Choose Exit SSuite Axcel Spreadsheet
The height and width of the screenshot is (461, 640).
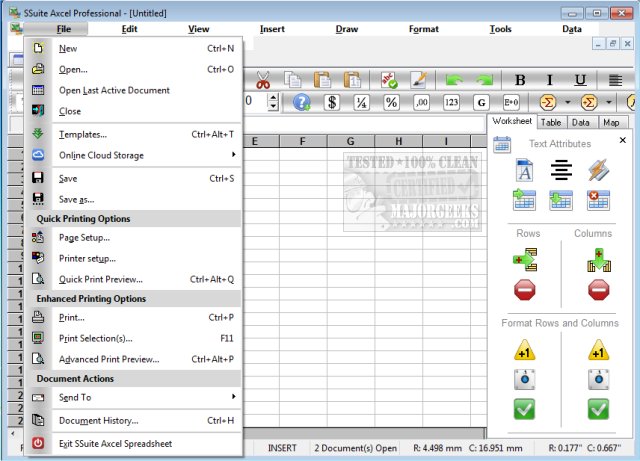coord(135,443)
